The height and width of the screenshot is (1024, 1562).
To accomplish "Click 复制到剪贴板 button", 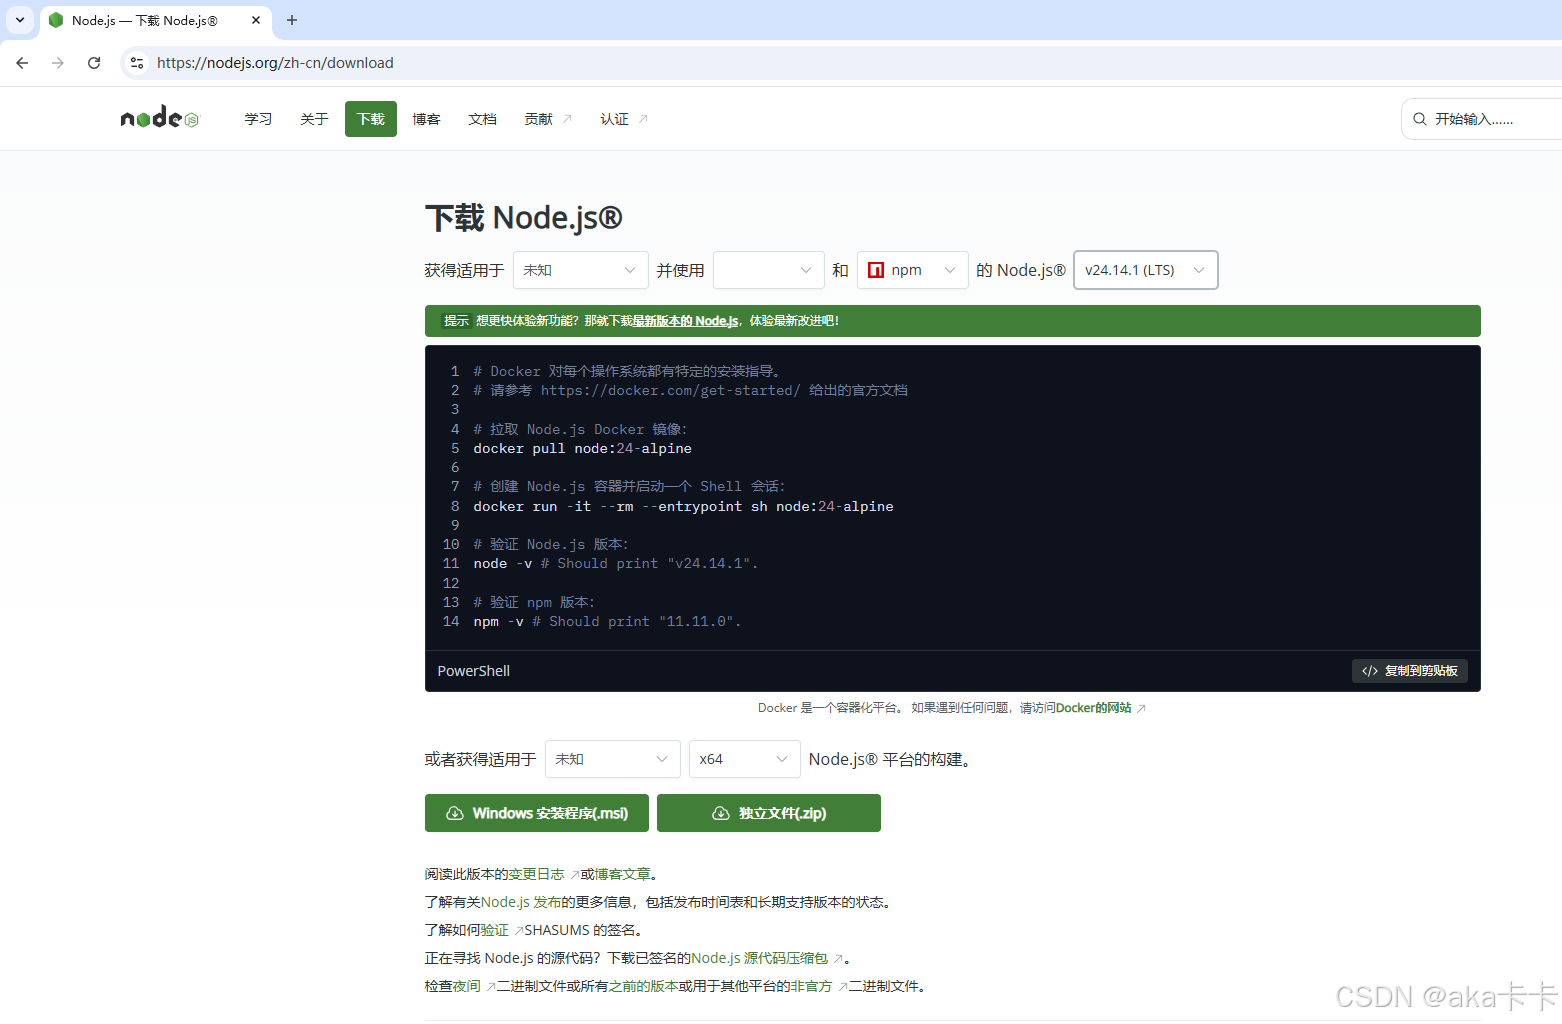I will pos(1410,671).
